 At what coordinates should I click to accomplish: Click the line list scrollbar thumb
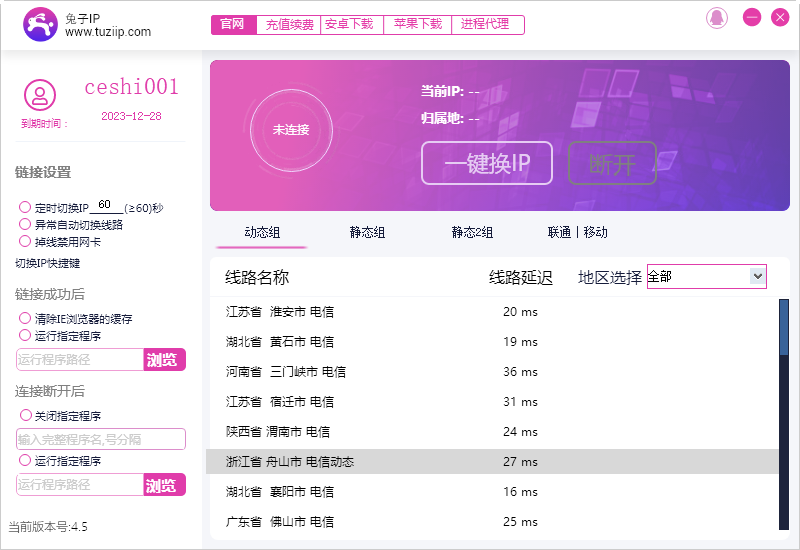[784, 327]
